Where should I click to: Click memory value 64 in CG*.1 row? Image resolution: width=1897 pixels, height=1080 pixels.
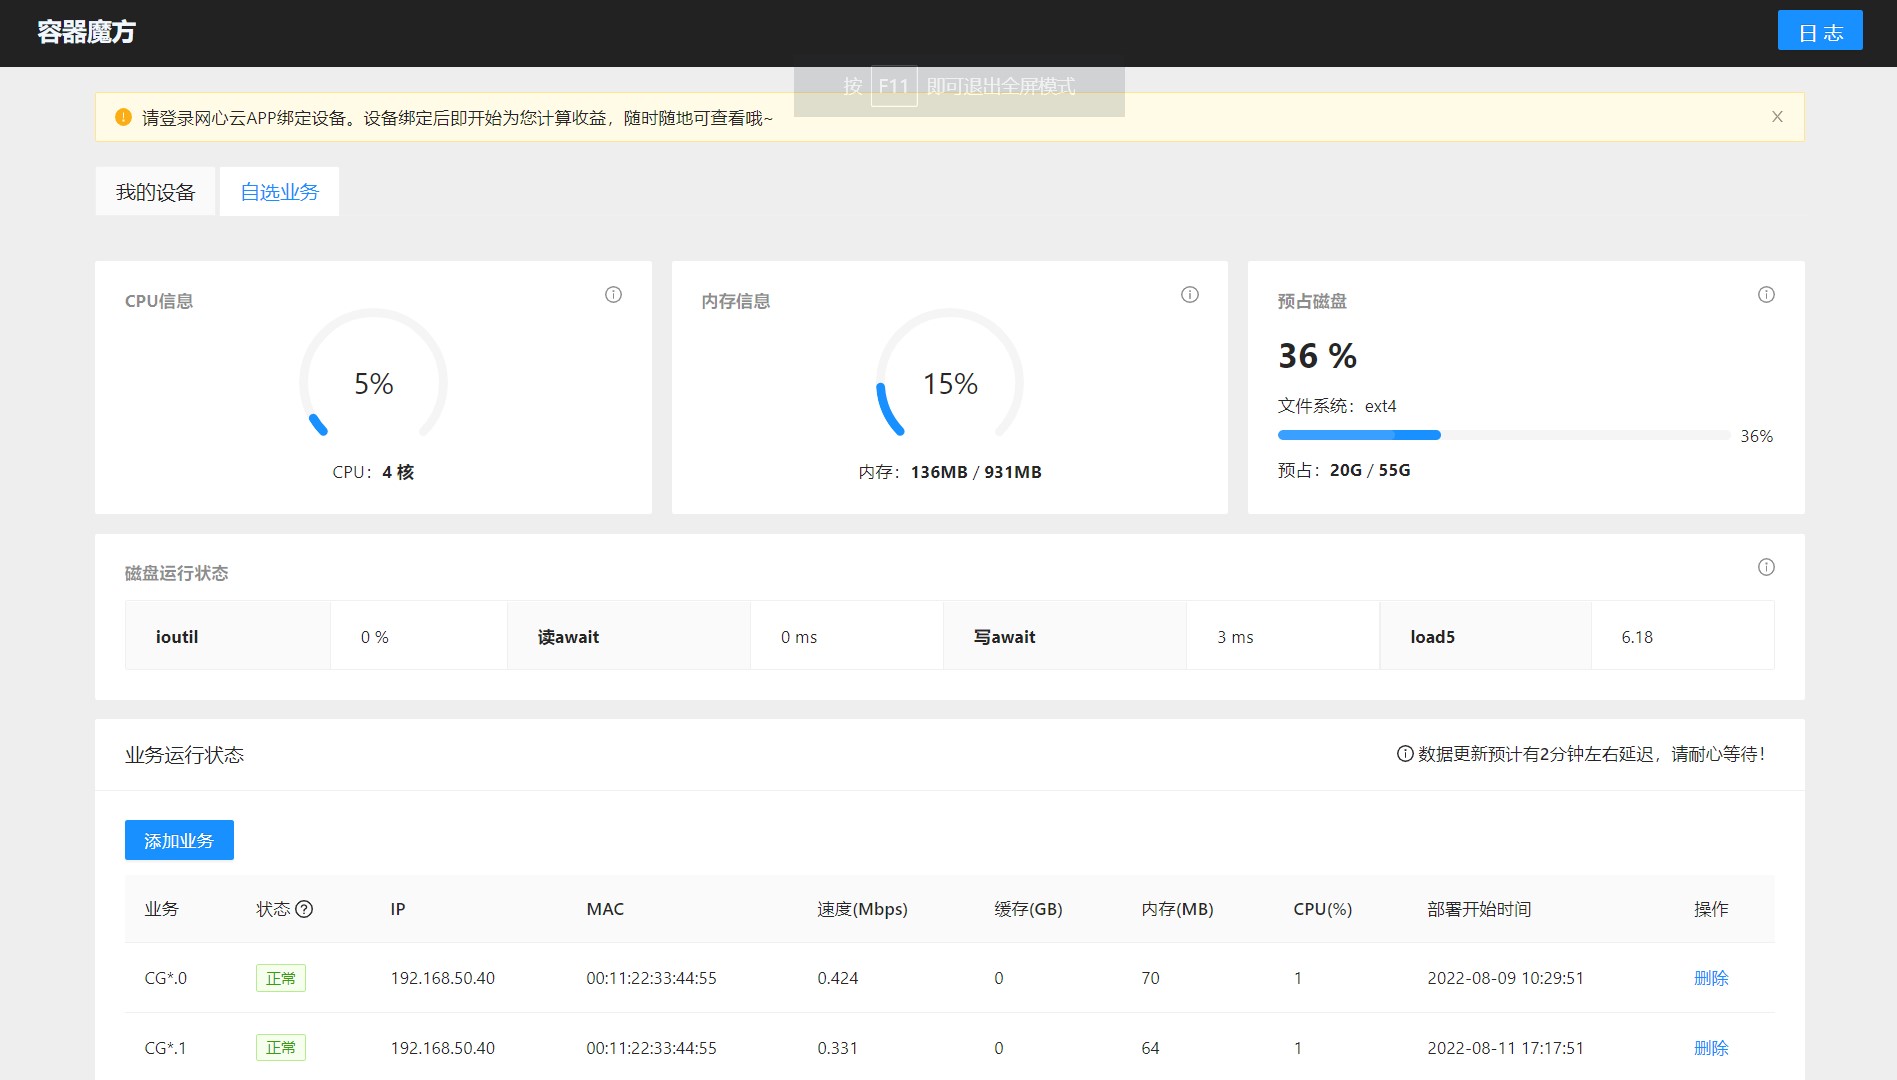[x=1150, y=1048]
